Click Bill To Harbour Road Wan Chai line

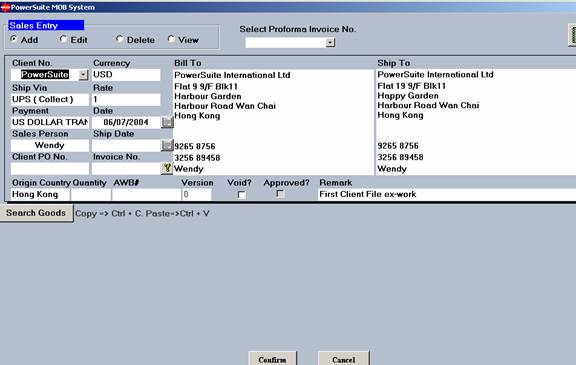coord(225,106)
